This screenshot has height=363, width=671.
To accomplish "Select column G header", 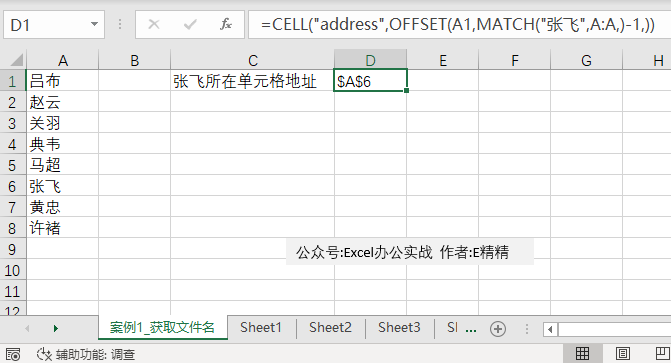I will pos(586,60).
